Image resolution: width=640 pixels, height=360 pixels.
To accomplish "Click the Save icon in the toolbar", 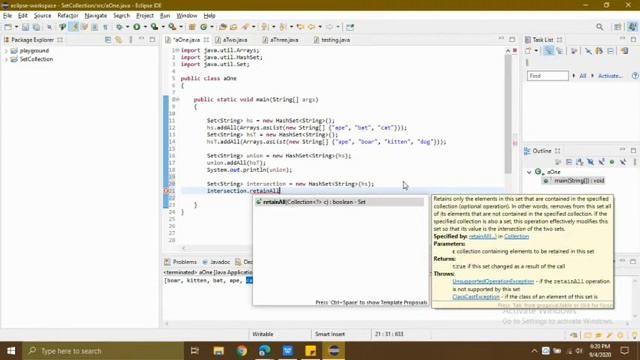I will coord(25,27).
